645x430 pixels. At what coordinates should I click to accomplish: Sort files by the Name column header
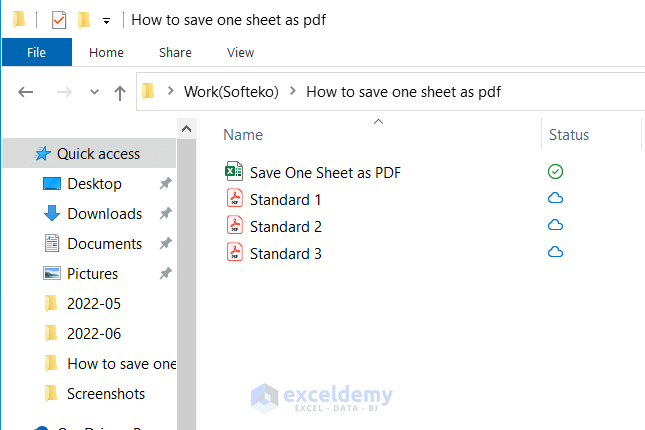243,135
